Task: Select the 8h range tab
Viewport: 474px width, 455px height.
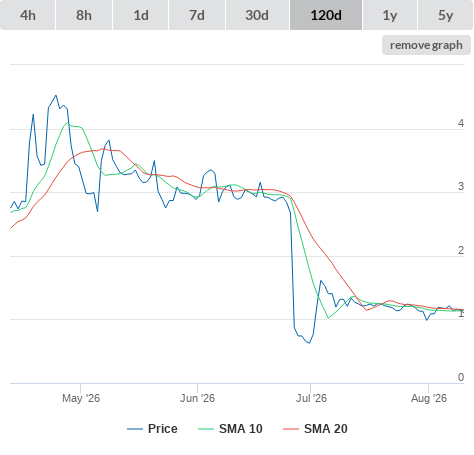Action: click(84, 15)
